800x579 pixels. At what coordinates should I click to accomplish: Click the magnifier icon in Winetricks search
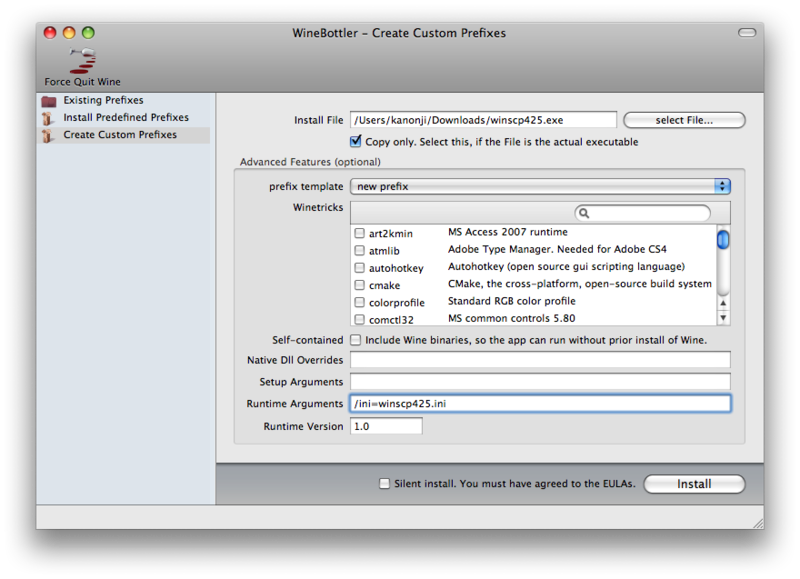tap(584, 213)
